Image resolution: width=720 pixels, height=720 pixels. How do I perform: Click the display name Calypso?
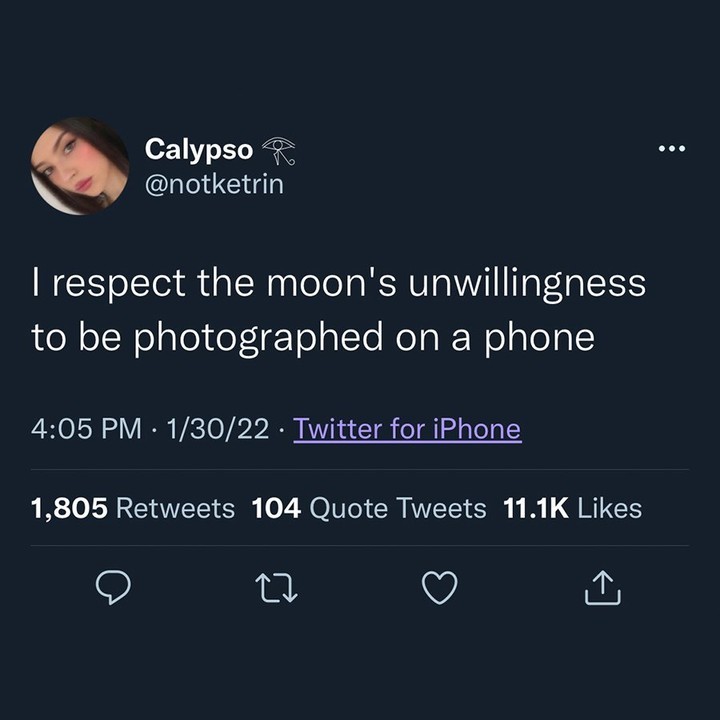tap(199, 150)
